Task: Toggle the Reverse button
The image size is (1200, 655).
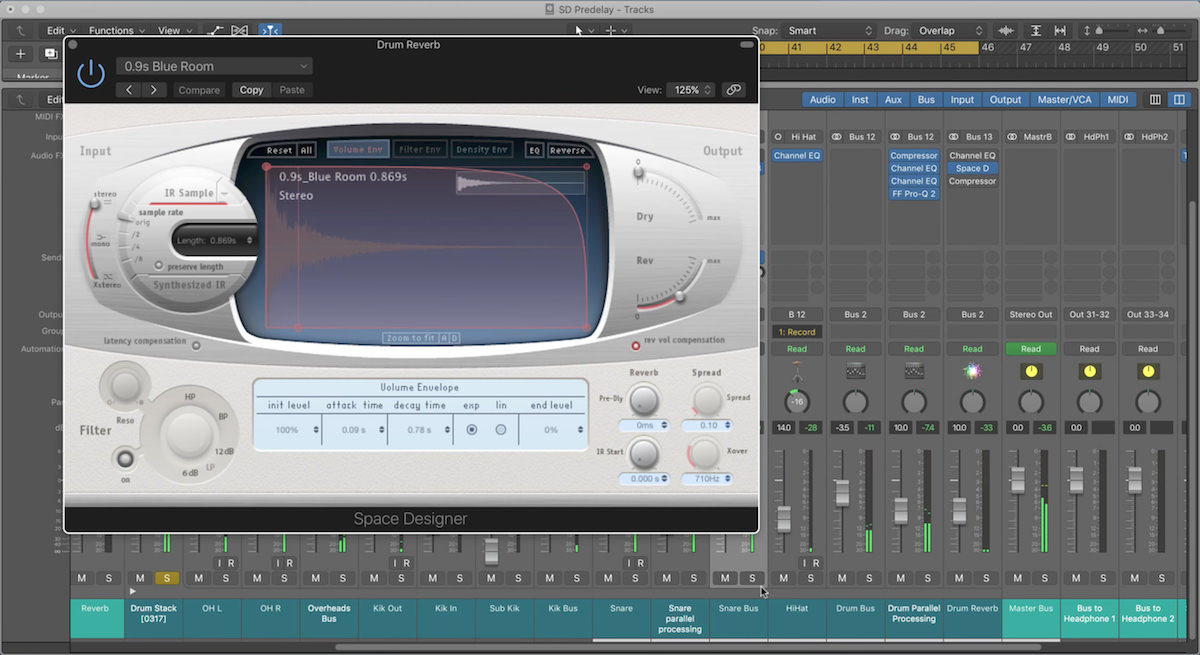Action: click(x=567, y=150)
